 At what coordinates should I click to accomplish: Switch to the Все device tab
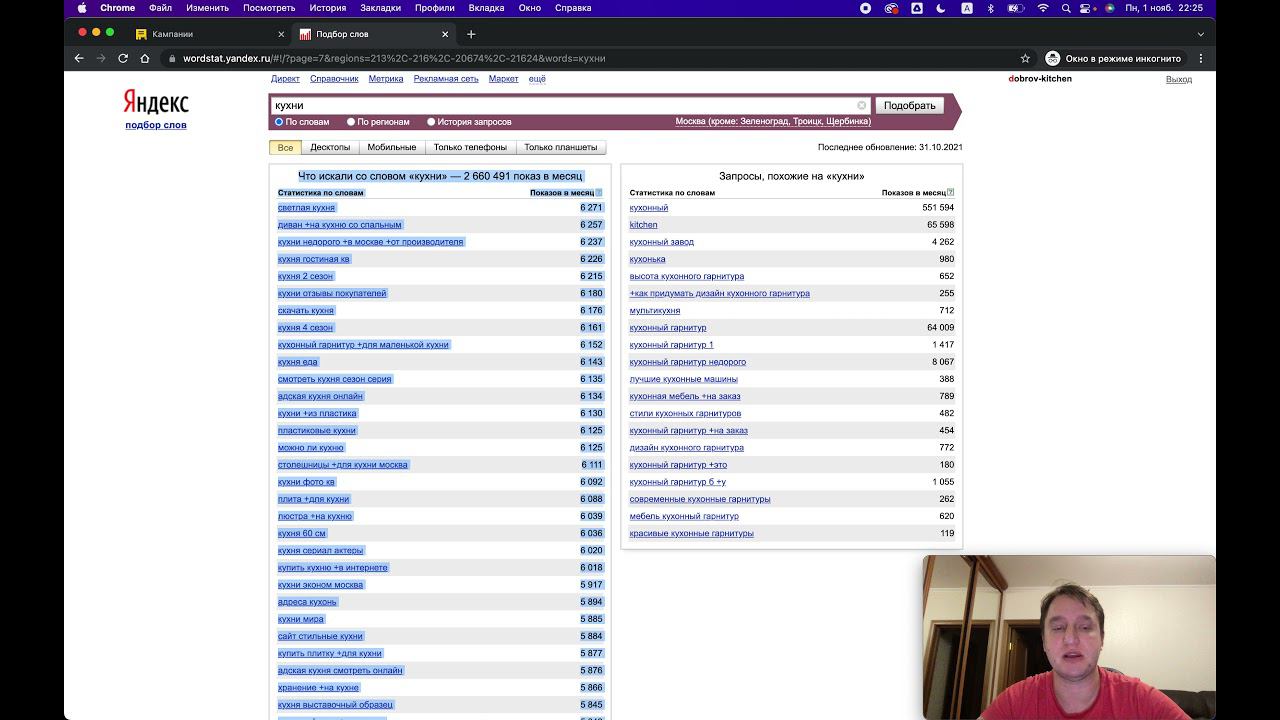pyautogui.click(x=285, y=147)
